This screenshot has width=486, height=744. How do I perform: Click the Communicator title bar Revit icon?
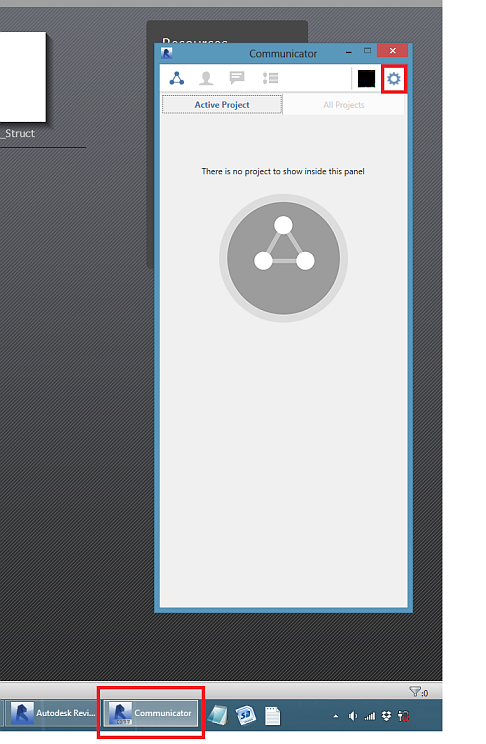pyautogui.click(x=167, y=53)
